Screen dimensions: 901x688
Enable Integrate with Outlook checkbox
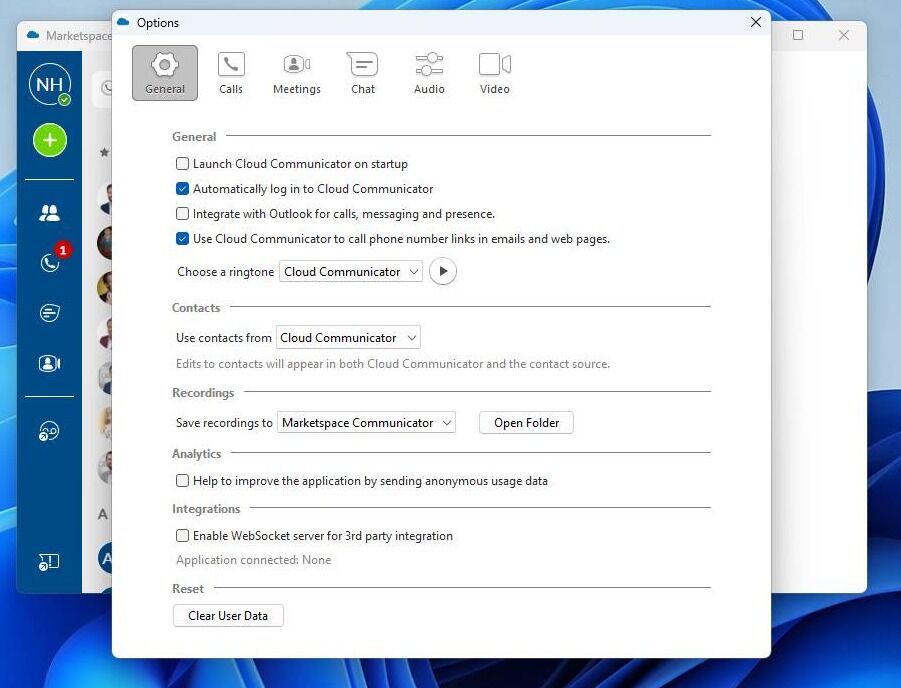coord(182,214)
